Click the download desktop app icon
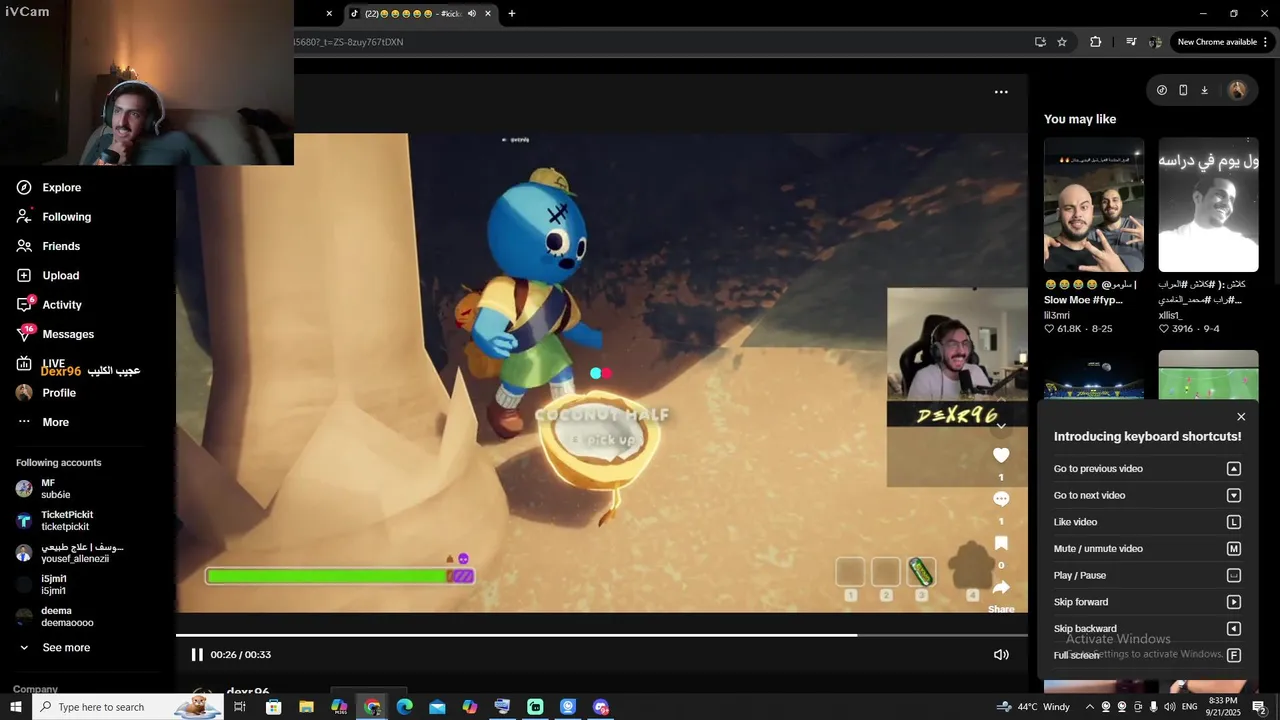 pos(1205,90)
